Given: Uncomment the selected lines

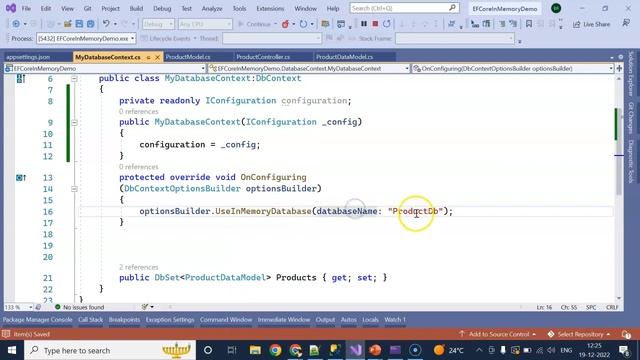Looking at the screenshot, I should click(x=513, y=24).
